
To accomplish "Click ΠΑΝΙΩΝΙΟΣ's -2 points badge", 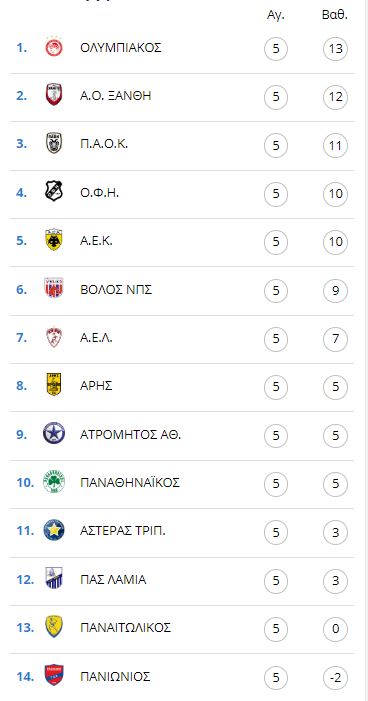I will pyautogui.click(x=335, y=677).
